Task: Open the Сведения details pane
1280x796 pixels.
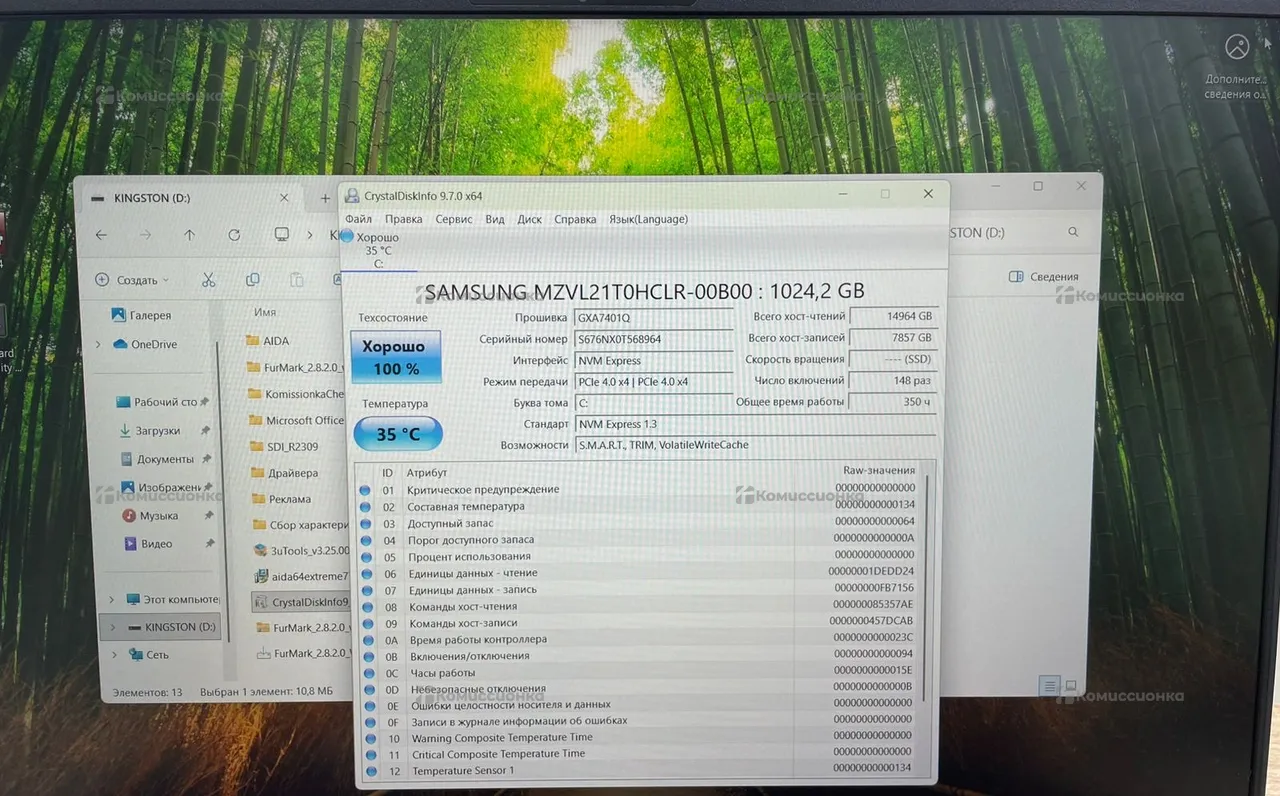Action: 1044,277
